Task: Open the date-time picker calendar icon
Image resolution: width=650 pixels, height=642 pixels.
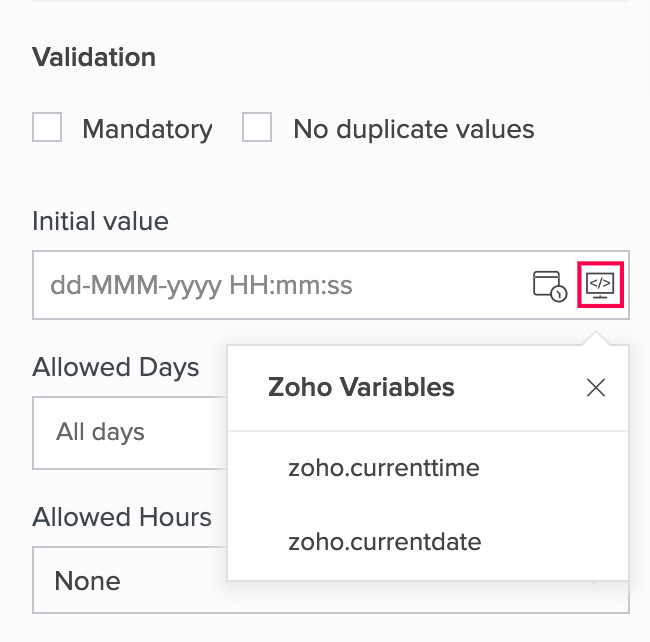Action: 549,286
